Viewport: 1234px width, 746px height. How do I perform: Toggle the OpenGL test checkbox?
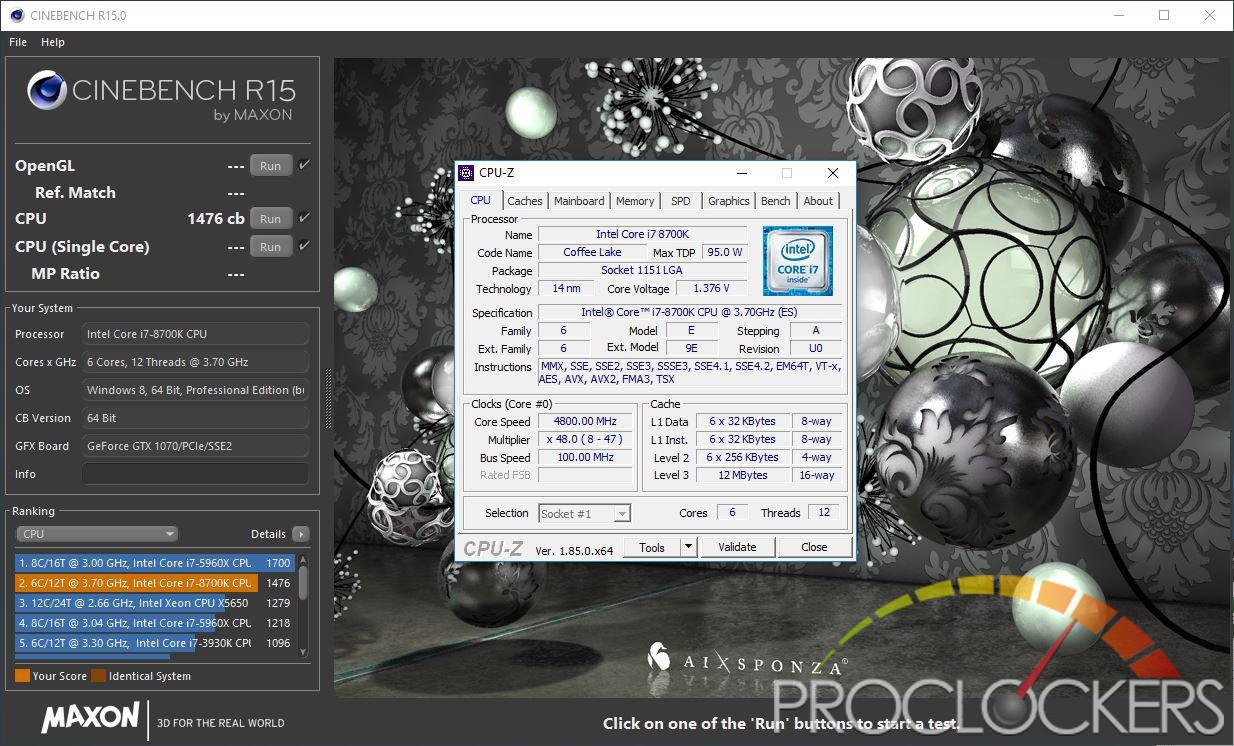coord(304,165)
